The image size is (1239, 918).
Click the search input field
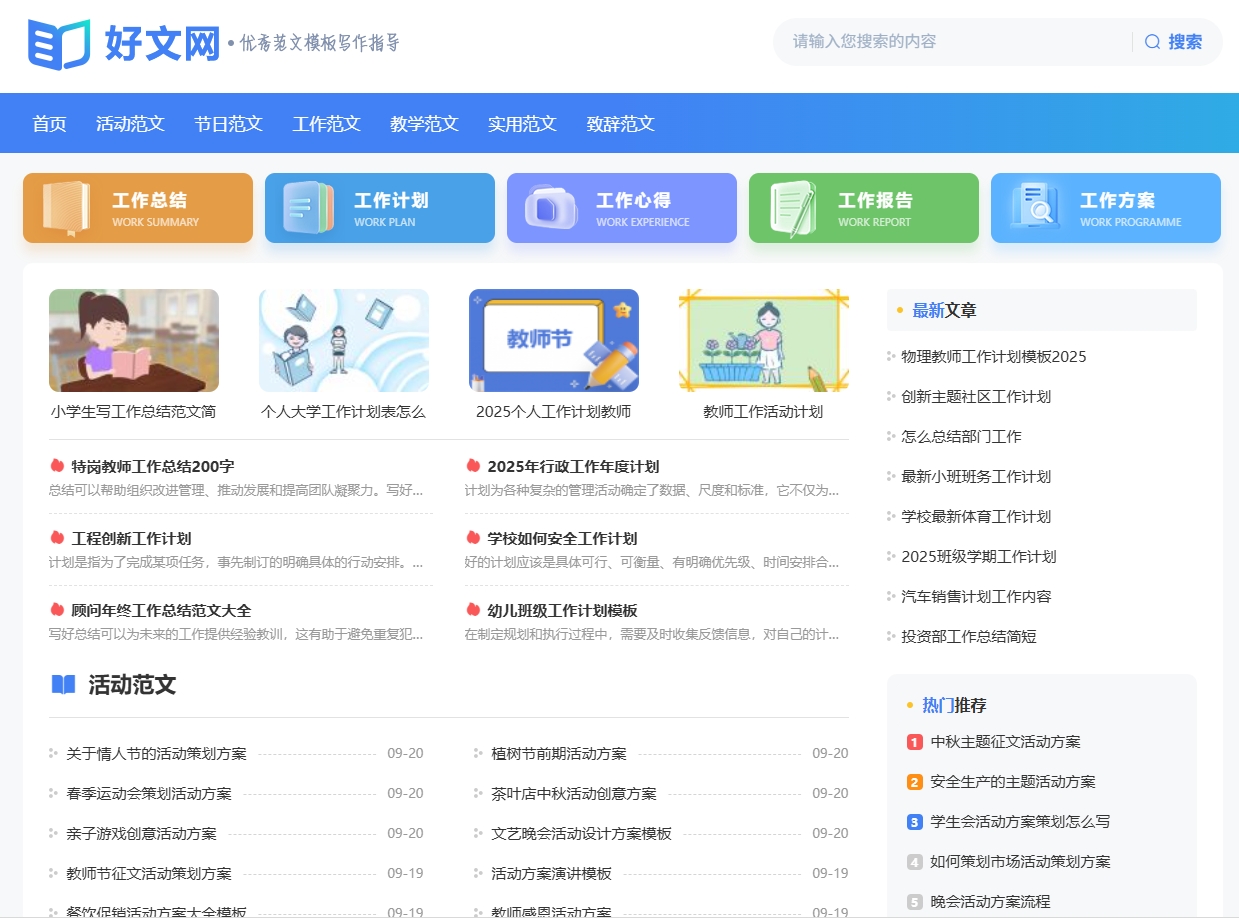[x=950, y=42]
